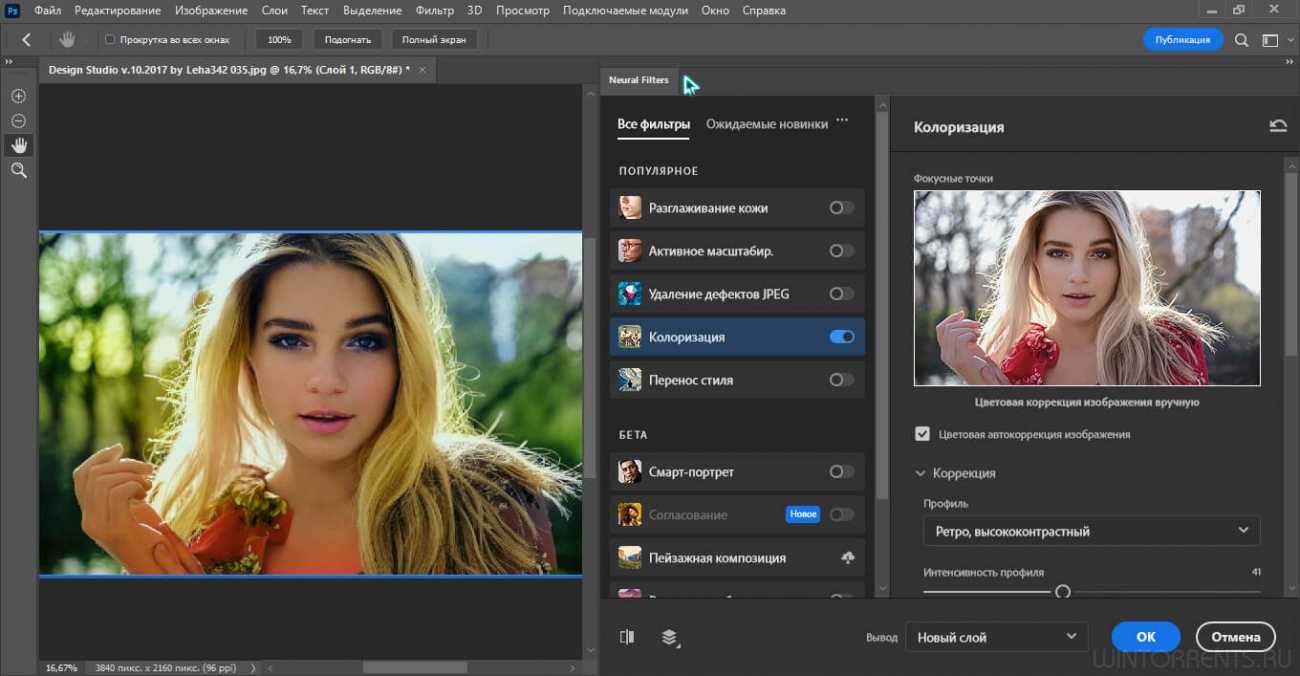This screenshot has width=1300, height=676.
Task: Expand the collapsed toolbar double-arrow at left
Action: click(8, 62)
